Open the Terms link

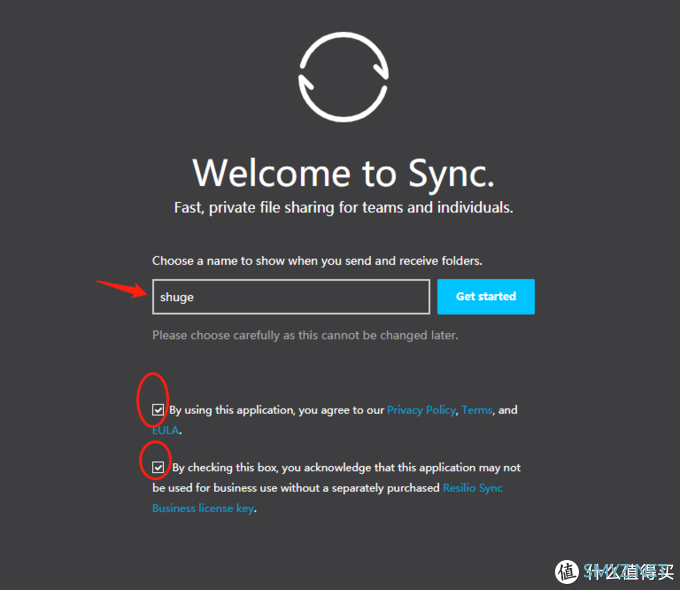[477, 410]
